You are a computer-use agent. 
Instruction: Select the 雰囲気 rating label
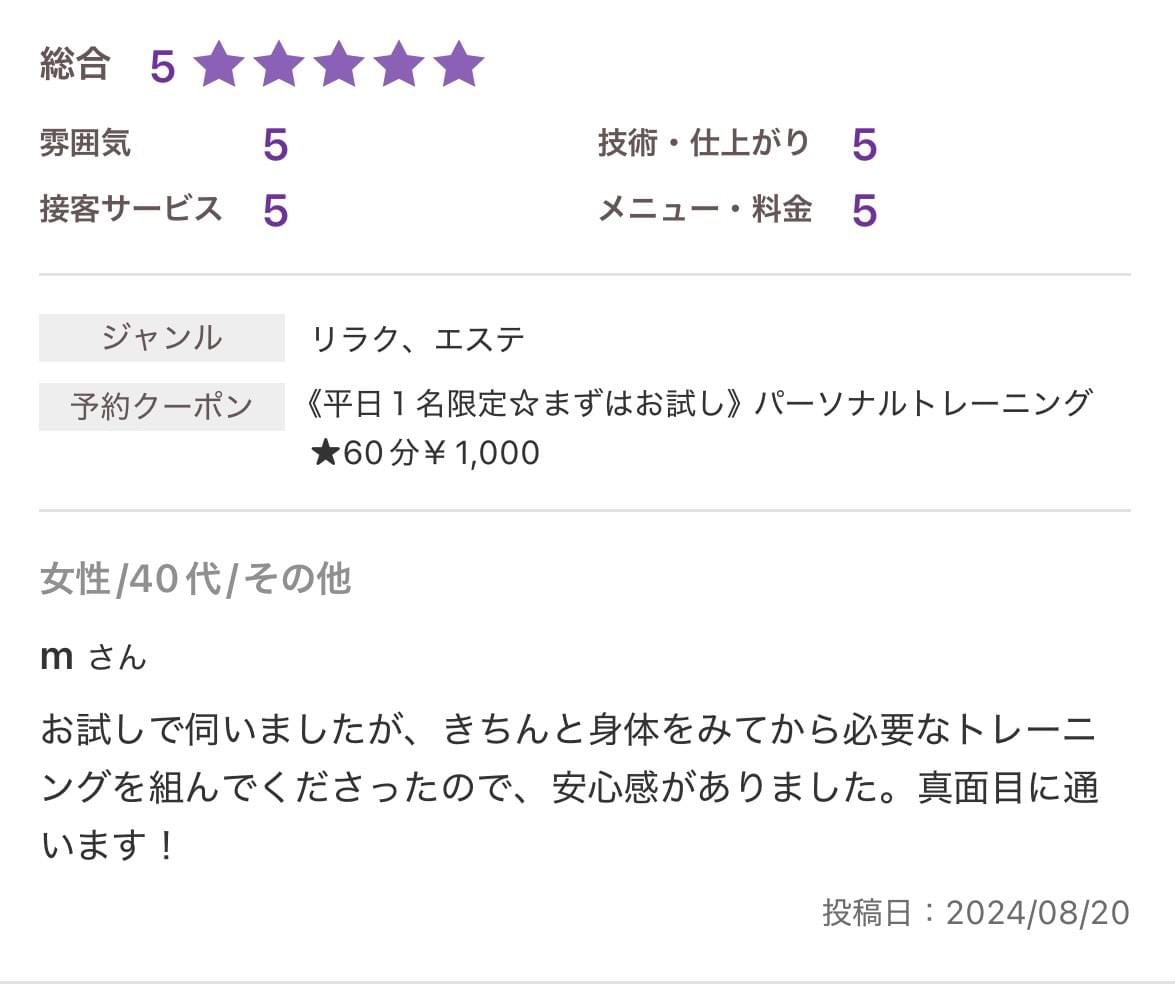(85, 144)
